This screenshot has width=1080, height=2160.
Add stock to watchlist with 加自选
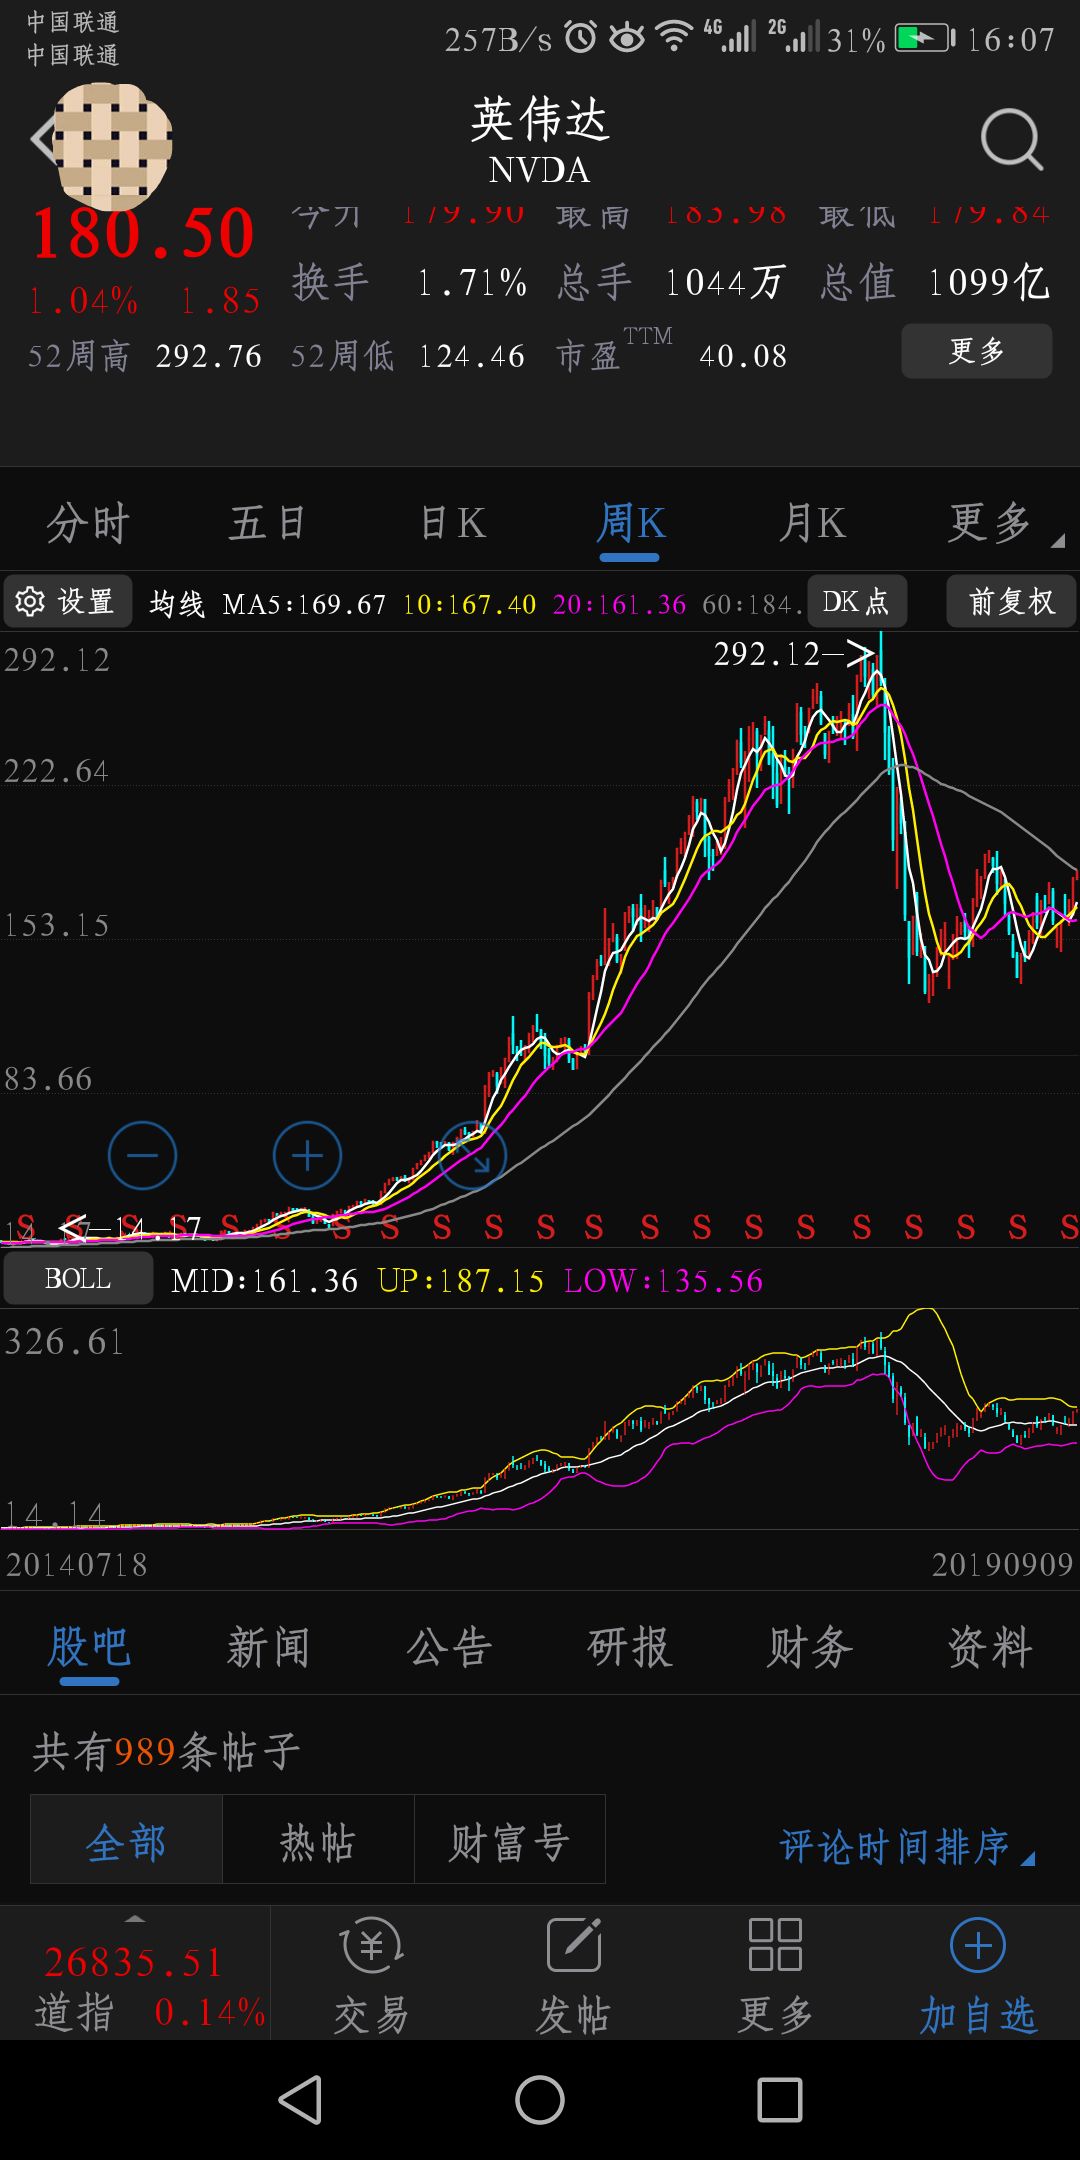pos(978,1975)
